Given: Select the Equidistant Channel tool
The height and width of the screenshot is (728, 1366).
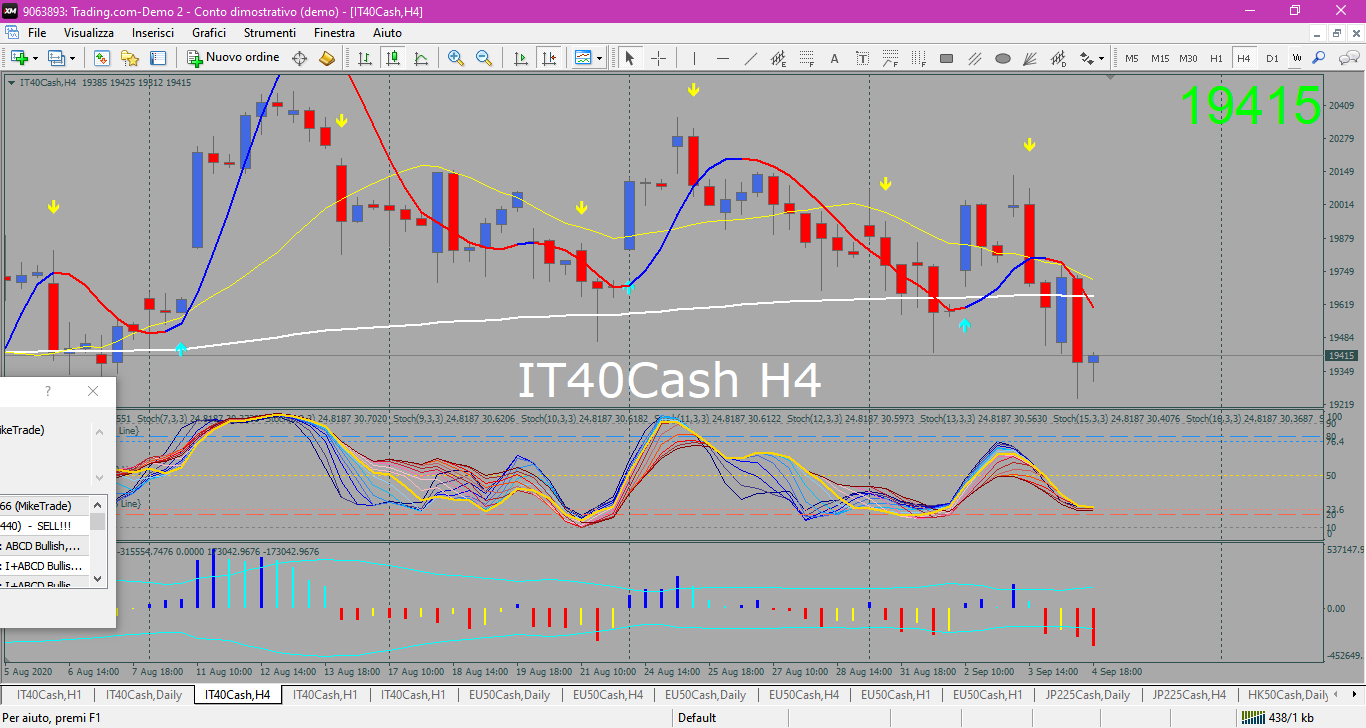Looking at the screenshot, I should (x=779, y=58).
